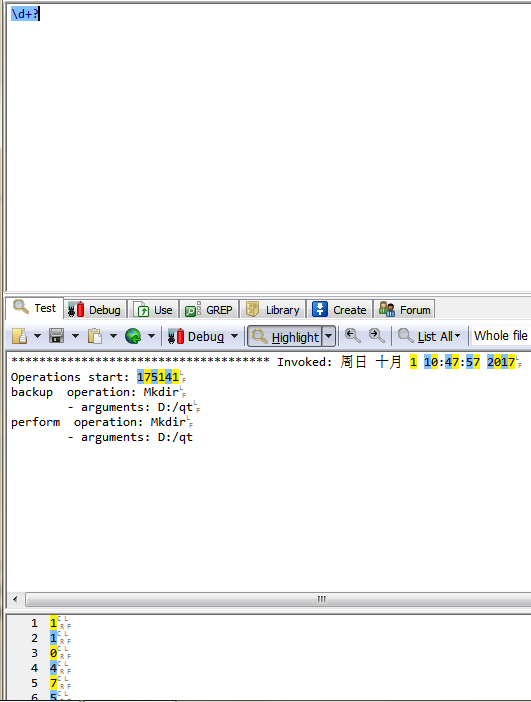Click highlighted time 10:47:57
531x702 pixels.
452,362
